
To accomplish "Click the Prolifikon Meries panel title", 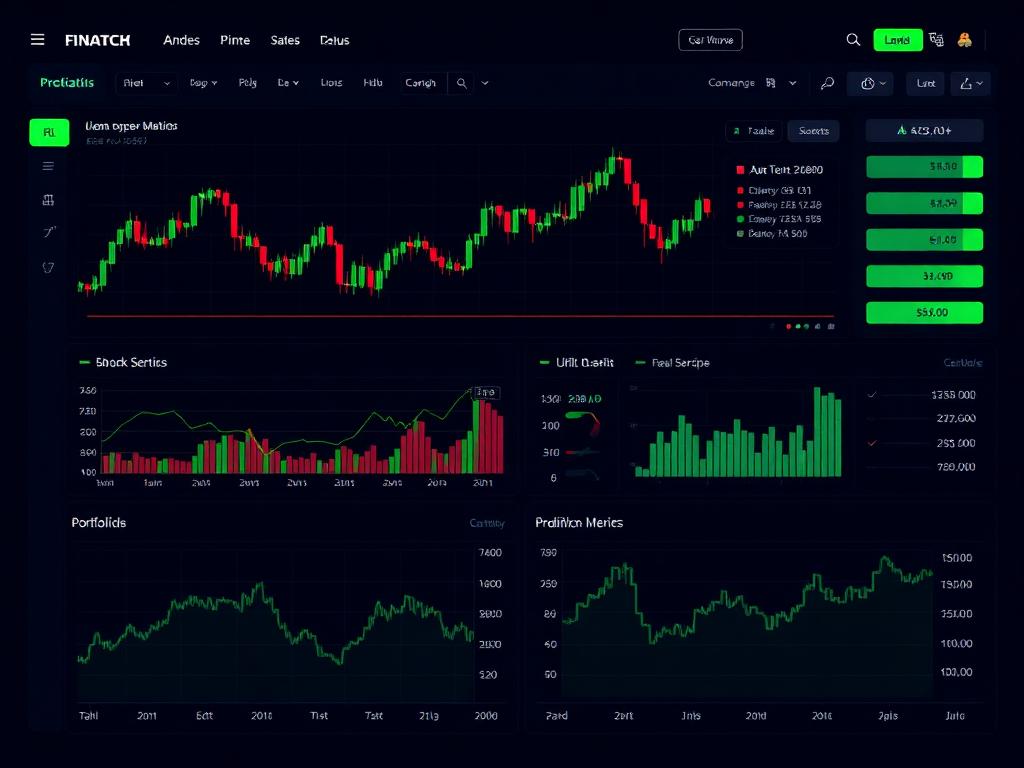I will pyautogui.click(x=579, y=522).
